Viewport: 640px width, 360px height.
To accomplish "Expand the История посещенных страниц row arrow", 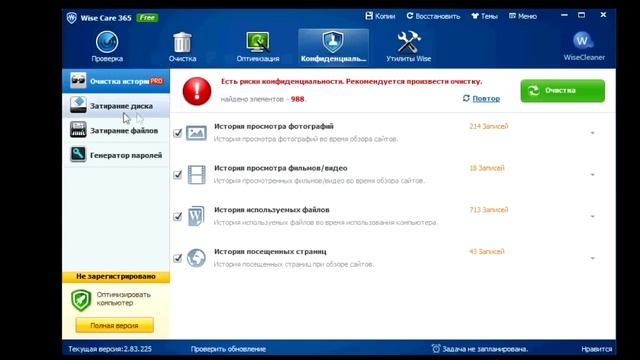I will coord(592,258).
